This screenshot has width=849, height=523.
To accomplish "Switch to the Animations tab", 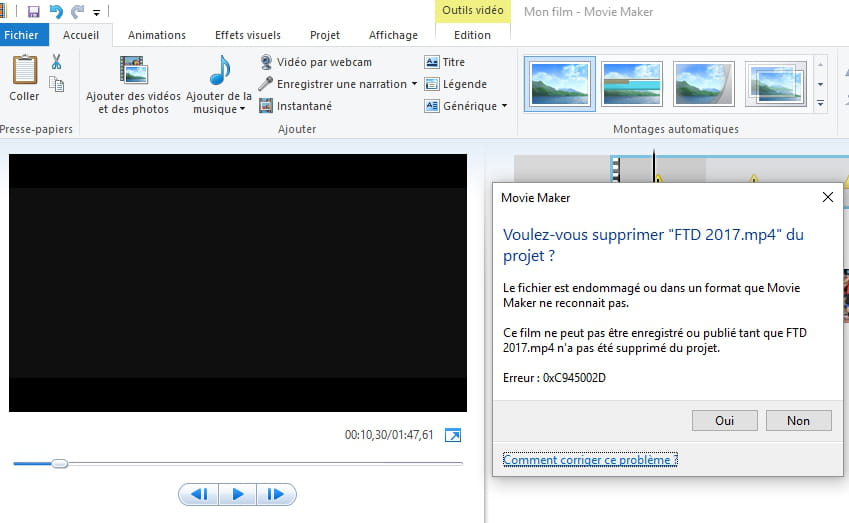I will coord(156,35).
